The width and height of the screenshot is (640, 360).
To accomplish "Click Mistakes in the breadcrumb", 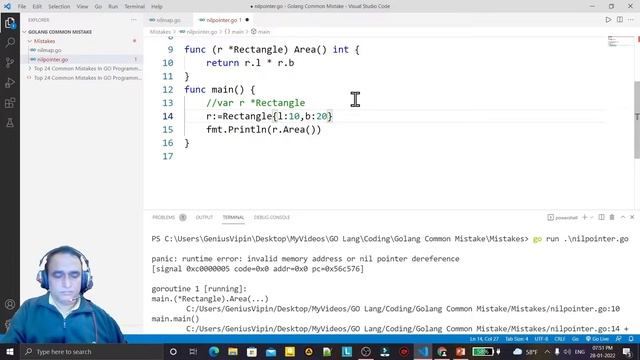I will coord(160,32).
